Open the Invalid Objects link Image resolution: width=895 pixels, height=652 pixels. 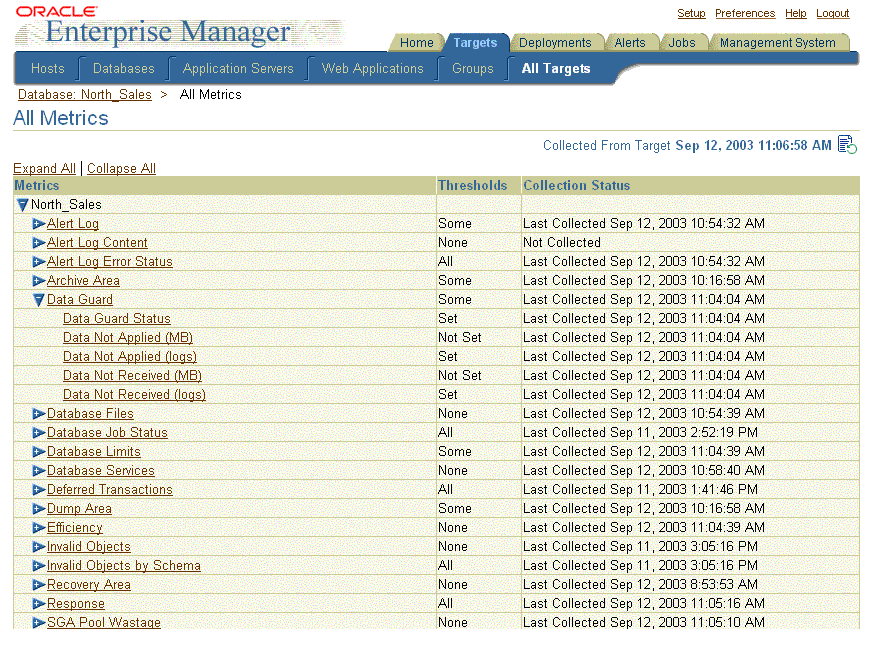88,547
